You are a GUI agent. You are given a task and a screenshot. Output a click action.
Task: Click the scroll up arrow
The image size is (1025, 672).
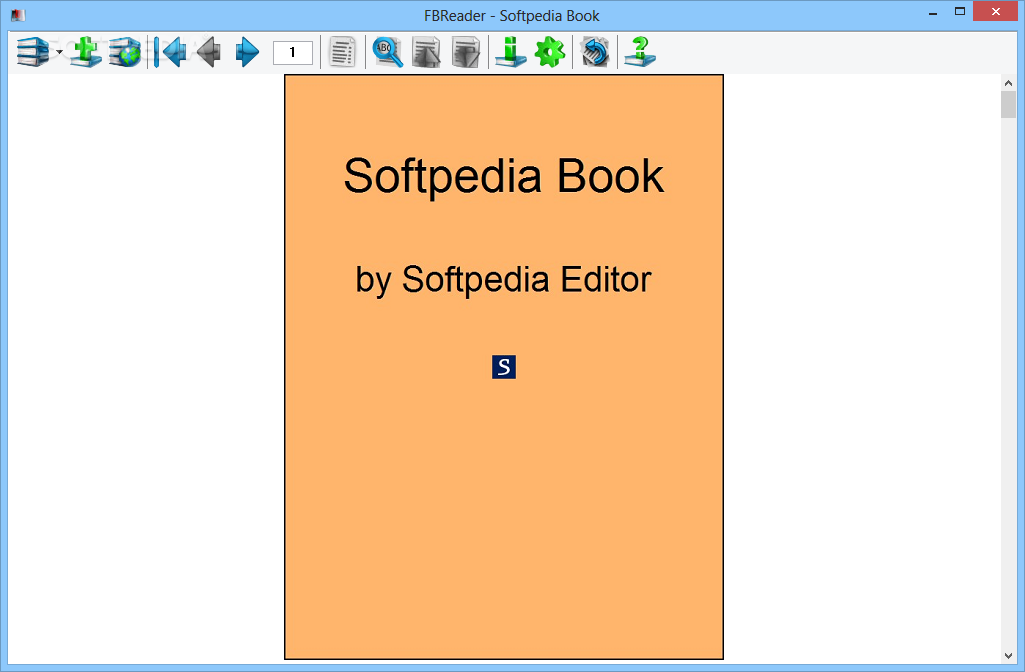pyautogui.click(x=1009, y=83)
